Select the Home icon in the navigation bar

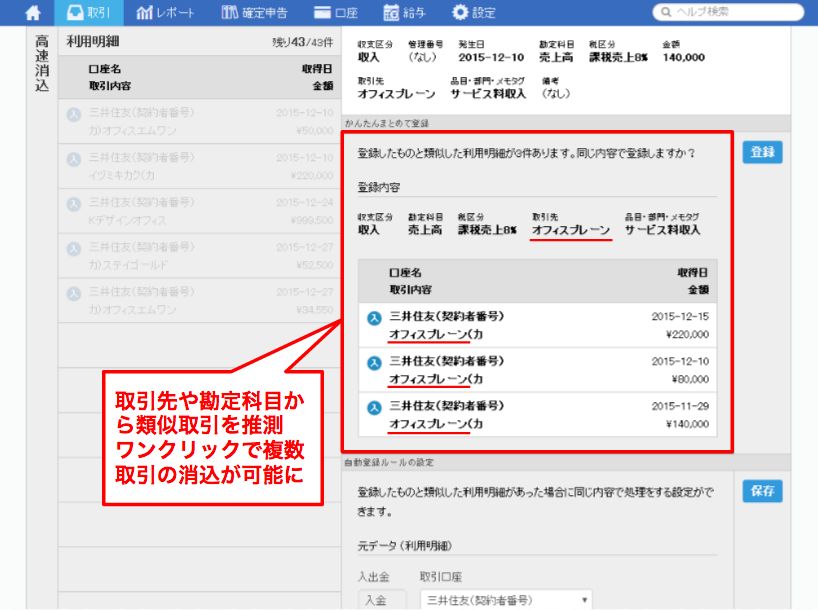pos(32,12)
